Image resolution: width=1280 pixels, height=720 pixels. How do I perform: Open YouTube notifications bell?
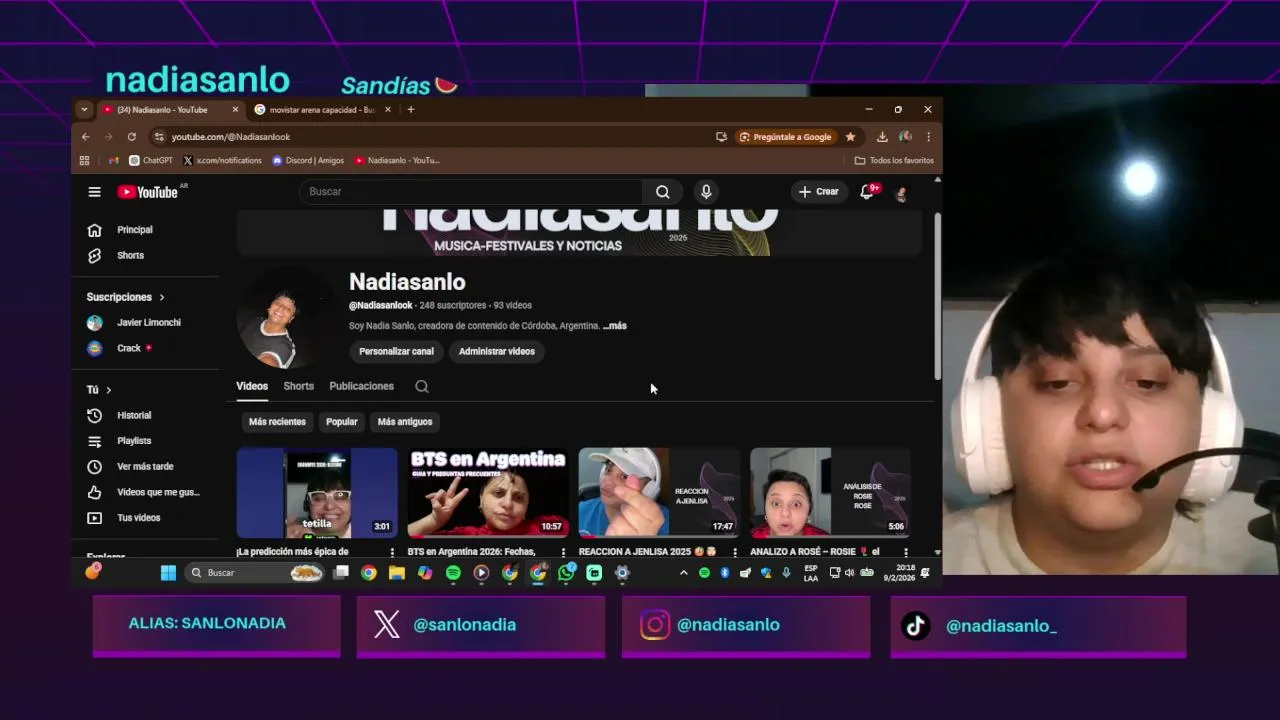(x=867, y=192)
